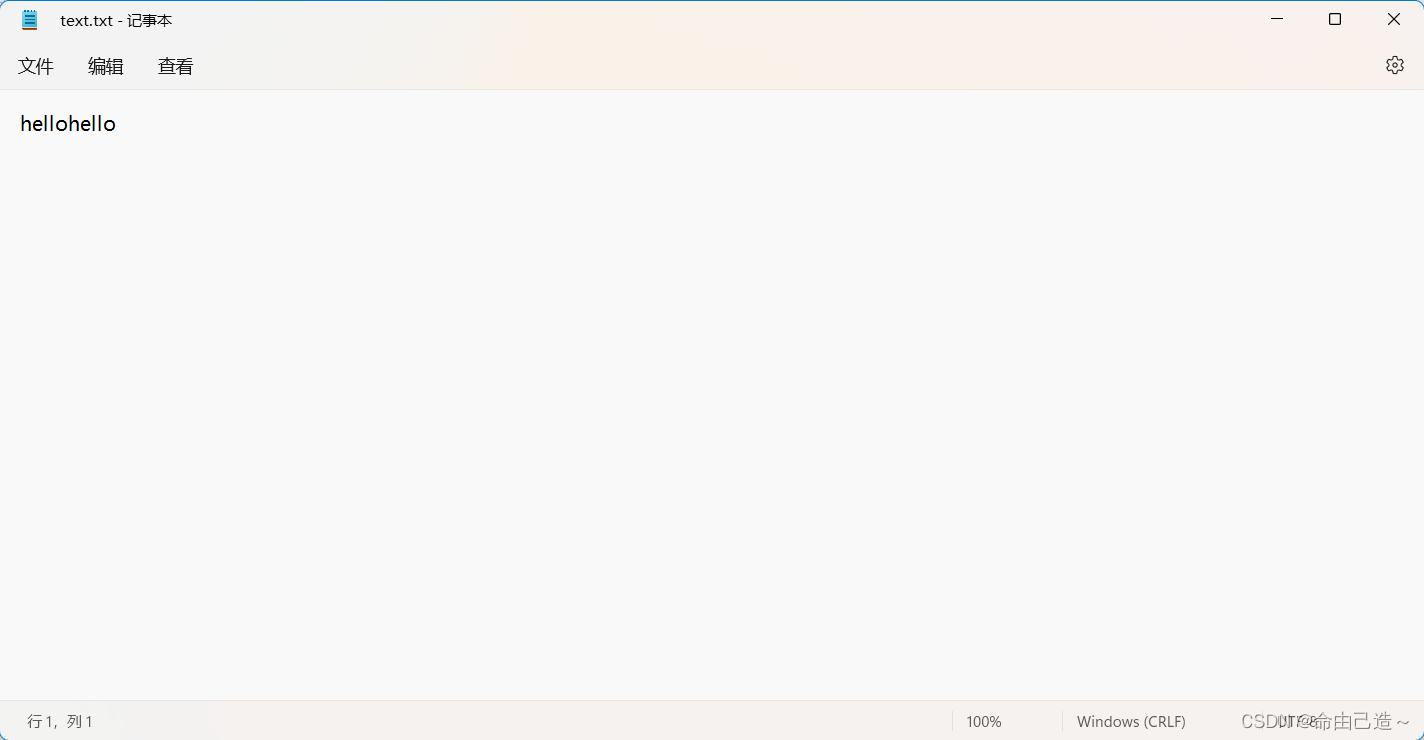Click blank menu bar space right of 查看

click(790, 66)
